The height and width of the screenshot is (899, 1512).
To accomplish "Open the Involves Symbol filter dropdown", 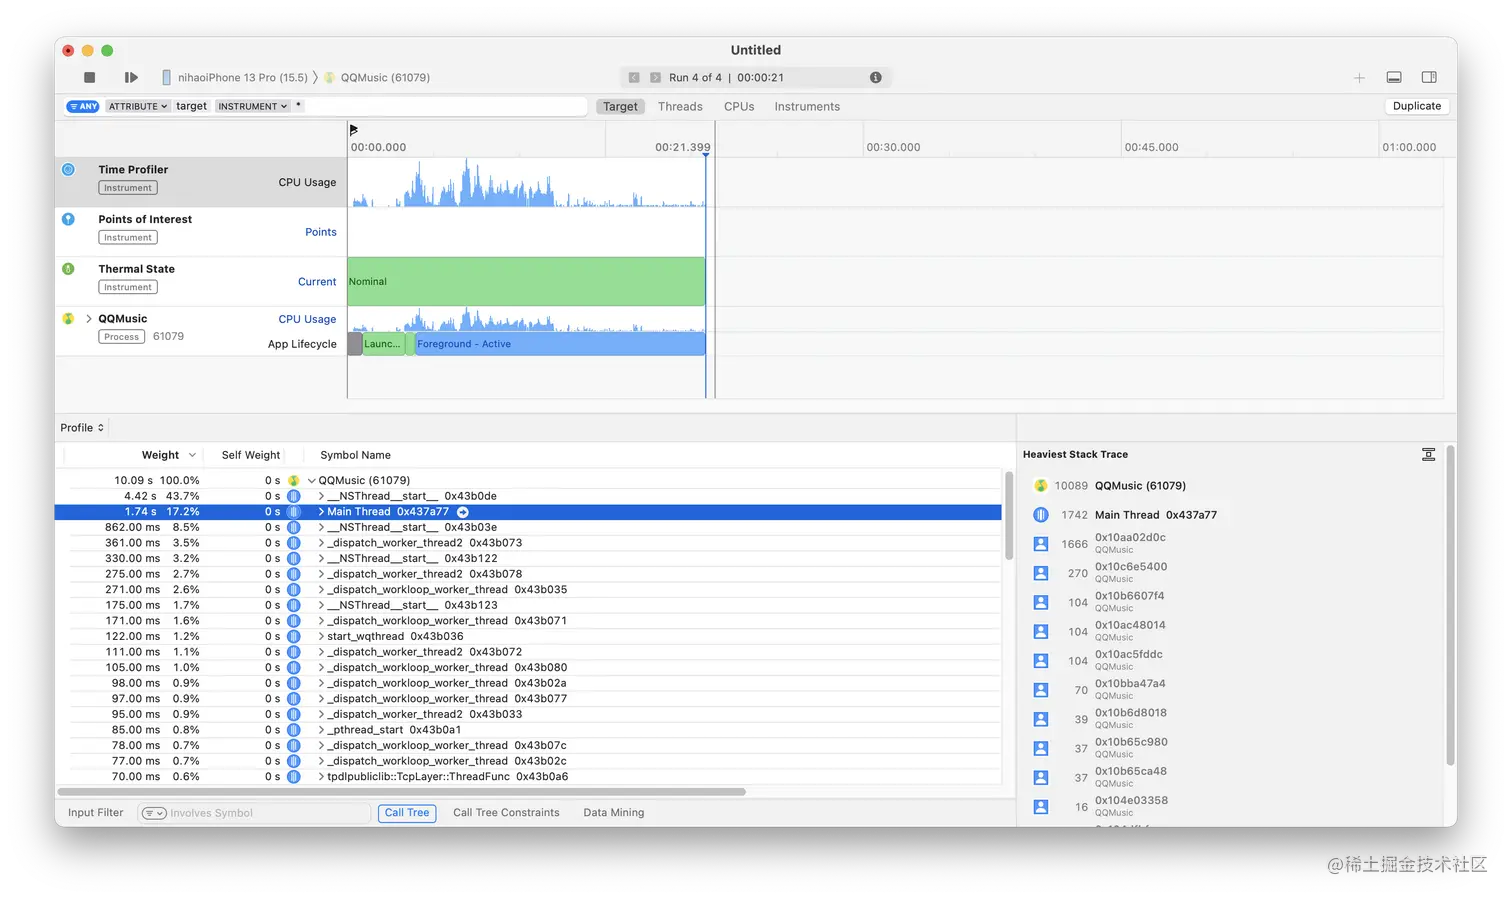I will point(154,813).
